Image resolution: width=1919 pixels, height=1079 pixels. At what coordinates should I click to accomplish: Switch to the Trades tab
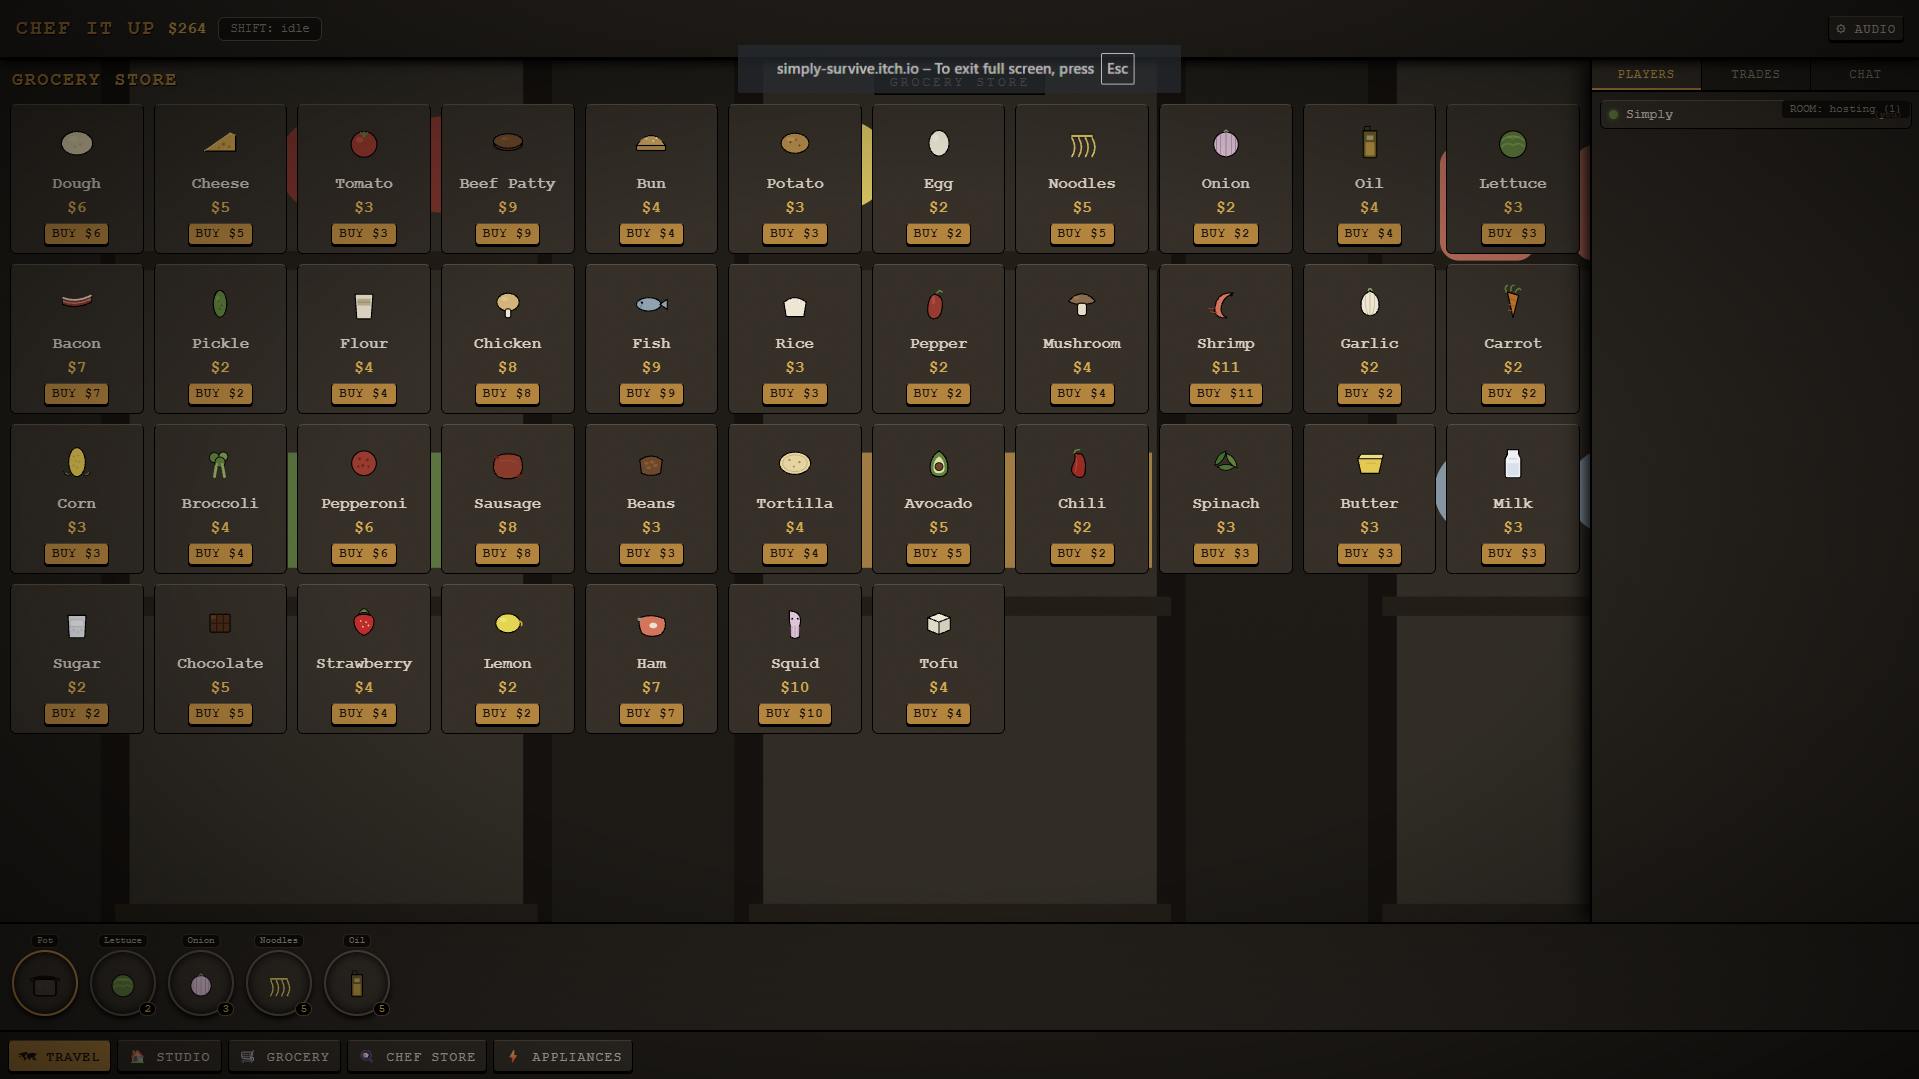click(1755, 74)
